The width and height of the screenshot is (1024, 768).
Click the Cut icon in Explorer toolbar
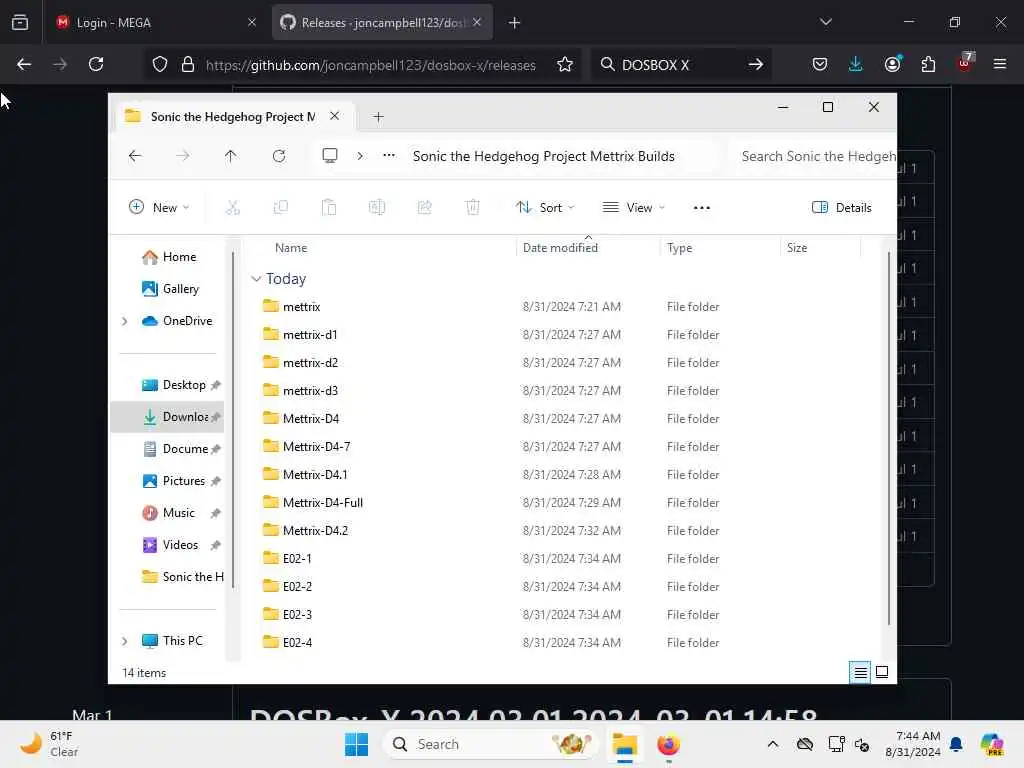point(232,208)
